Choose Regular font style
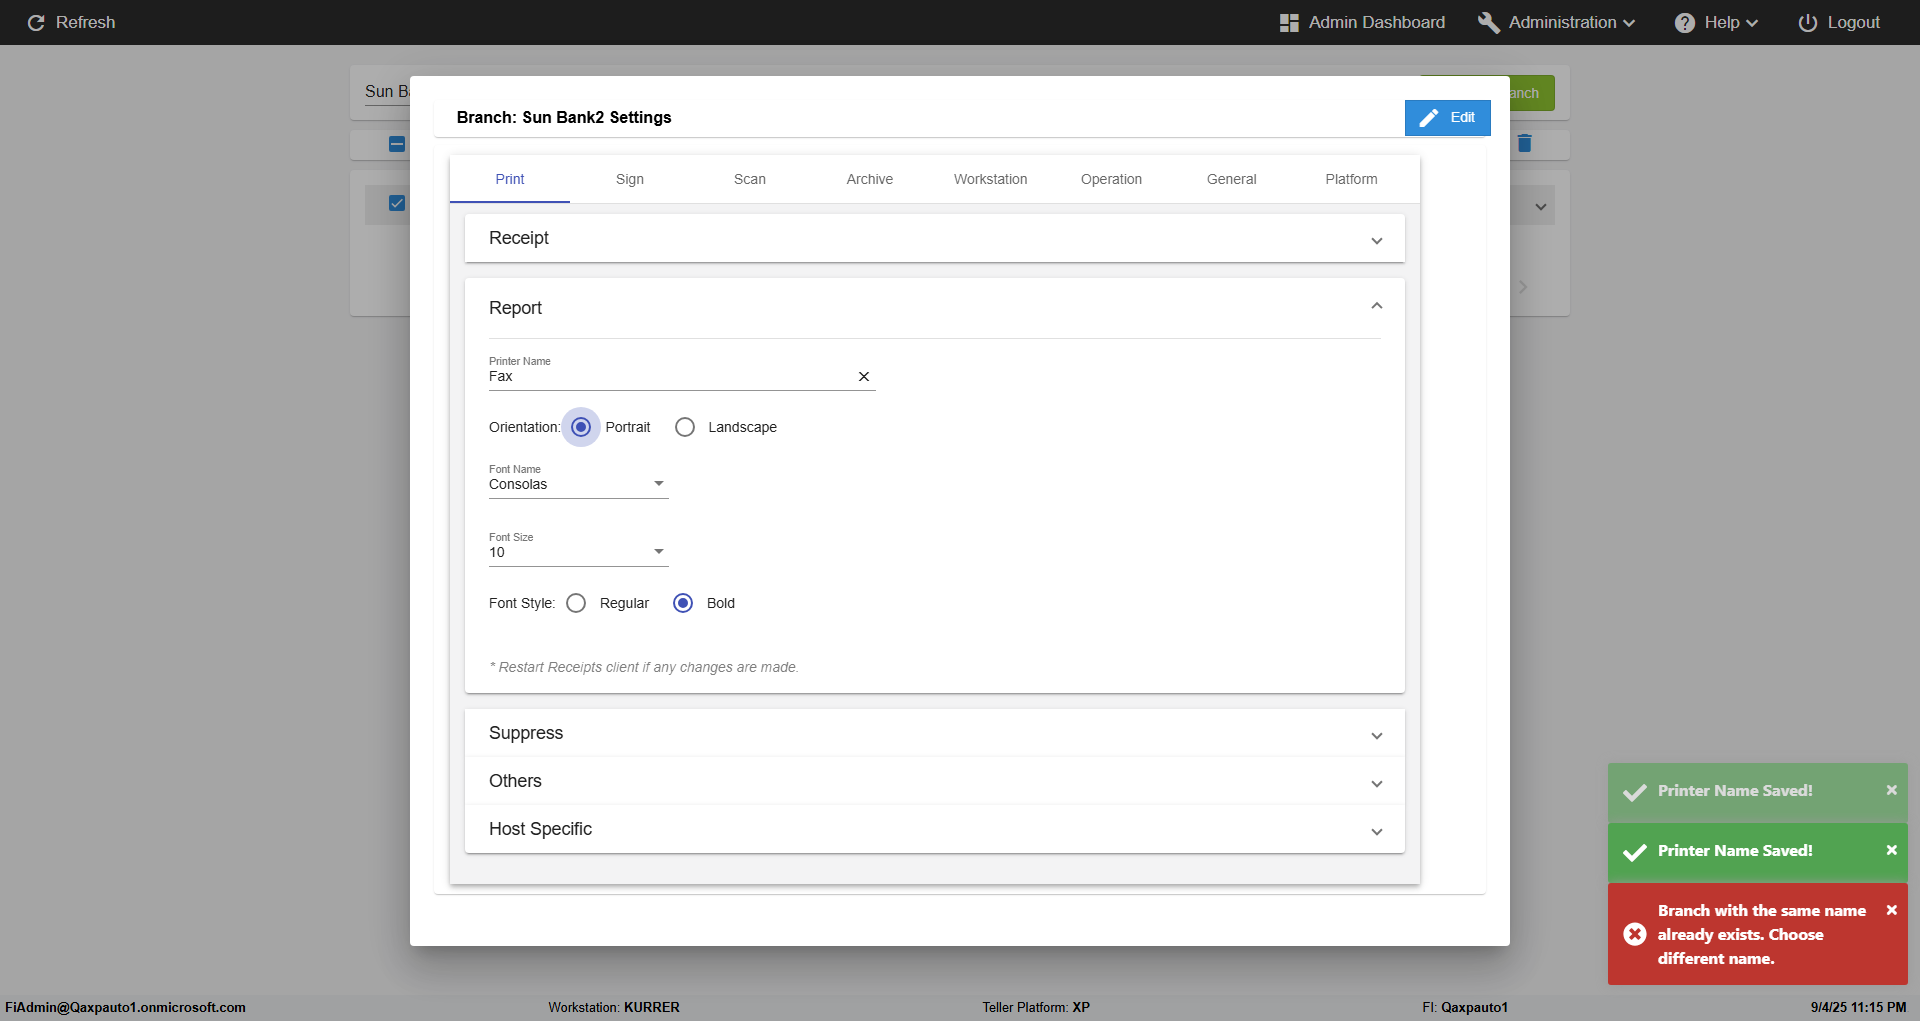Screen dimensions: 1920x1021 [576, 603]
